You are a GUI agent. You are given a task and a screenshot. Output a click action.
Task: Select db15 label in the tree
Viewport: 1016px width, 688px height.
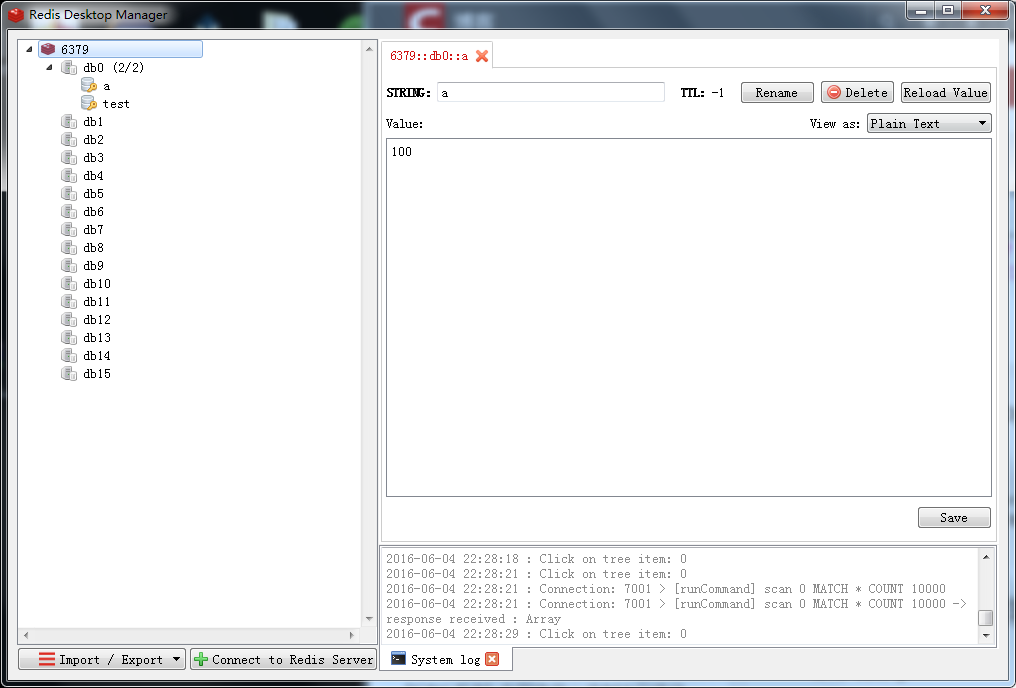[97, 374]
